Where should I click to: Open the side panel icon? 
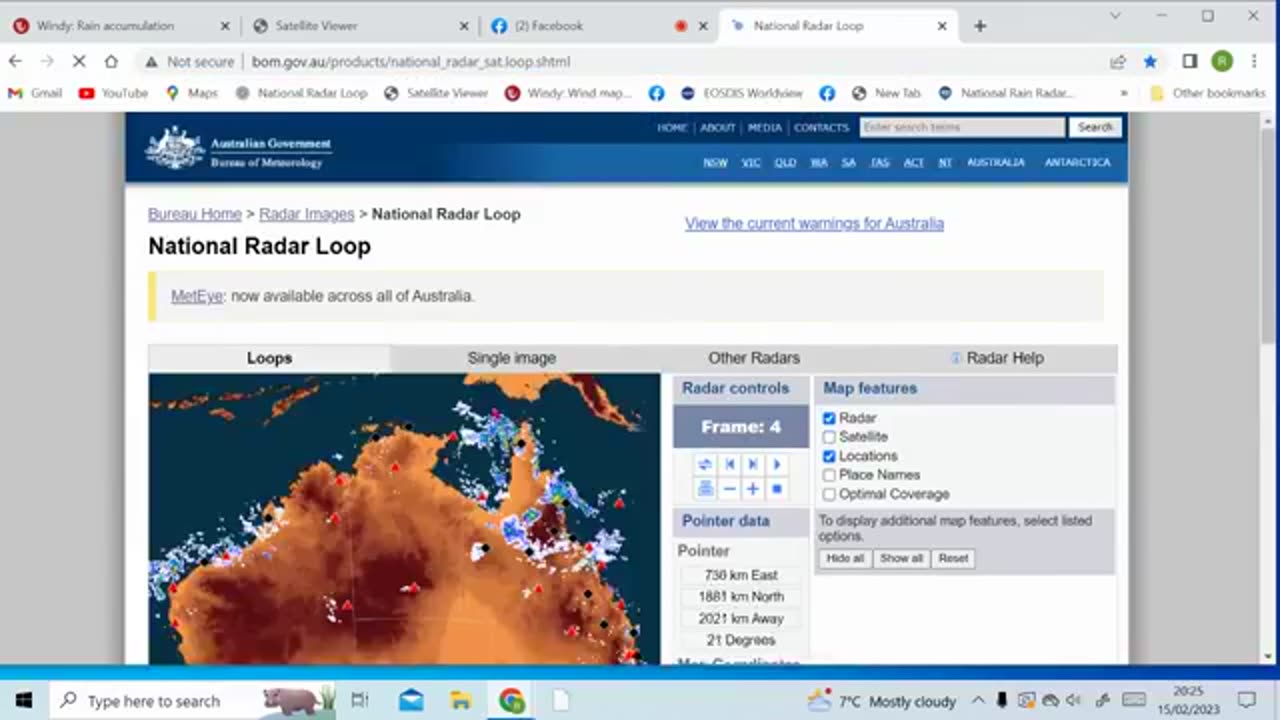(1189, 61)
